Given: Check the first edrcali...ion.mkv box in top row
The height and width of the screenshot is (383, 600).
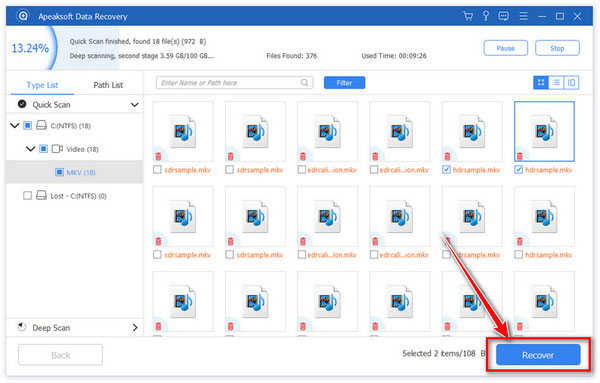Looking at the screenshot, I should (x=302, y=169).
